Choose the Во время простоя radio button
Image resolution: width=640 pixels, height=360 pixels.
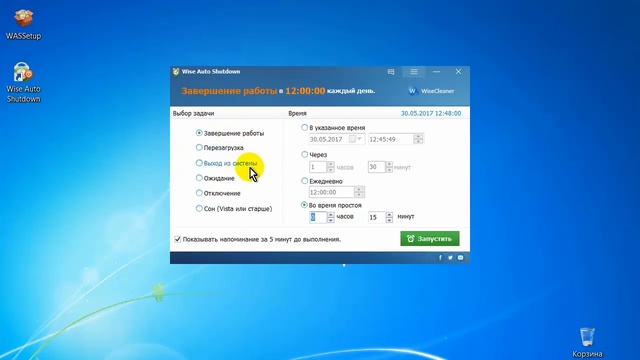click(x=304, y=205)
